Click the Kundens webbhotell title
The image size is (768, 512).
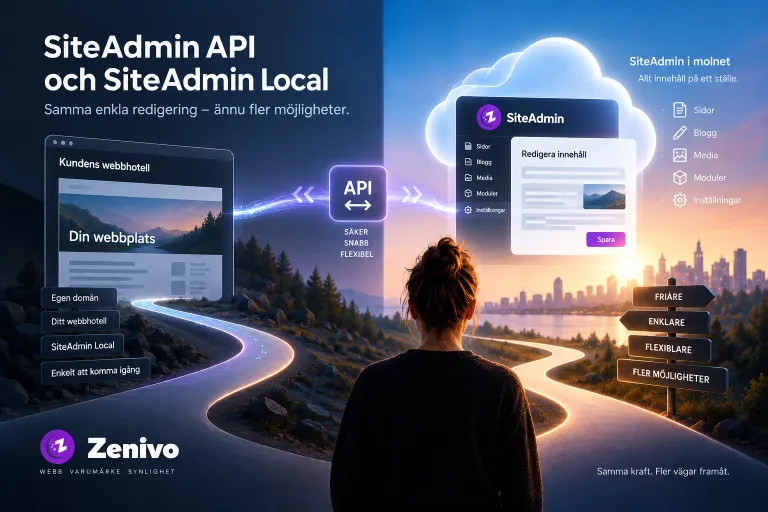[x=104, y=165]
